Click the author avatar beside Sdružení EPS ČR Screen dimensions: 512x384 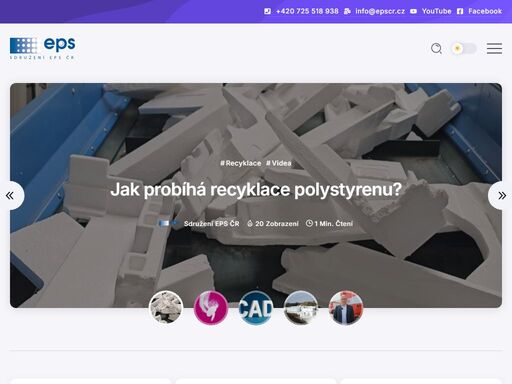tap(169, 223)
